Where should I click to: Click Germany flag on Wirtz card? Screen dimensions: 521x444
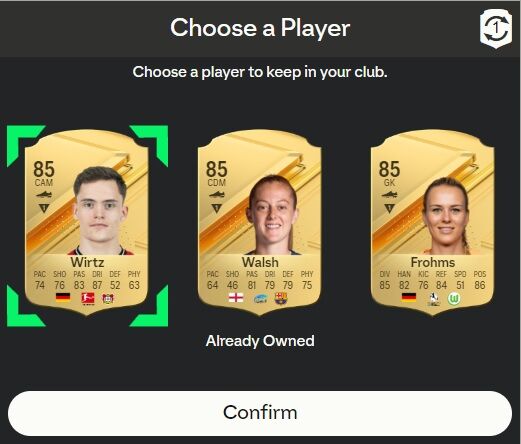63,297
